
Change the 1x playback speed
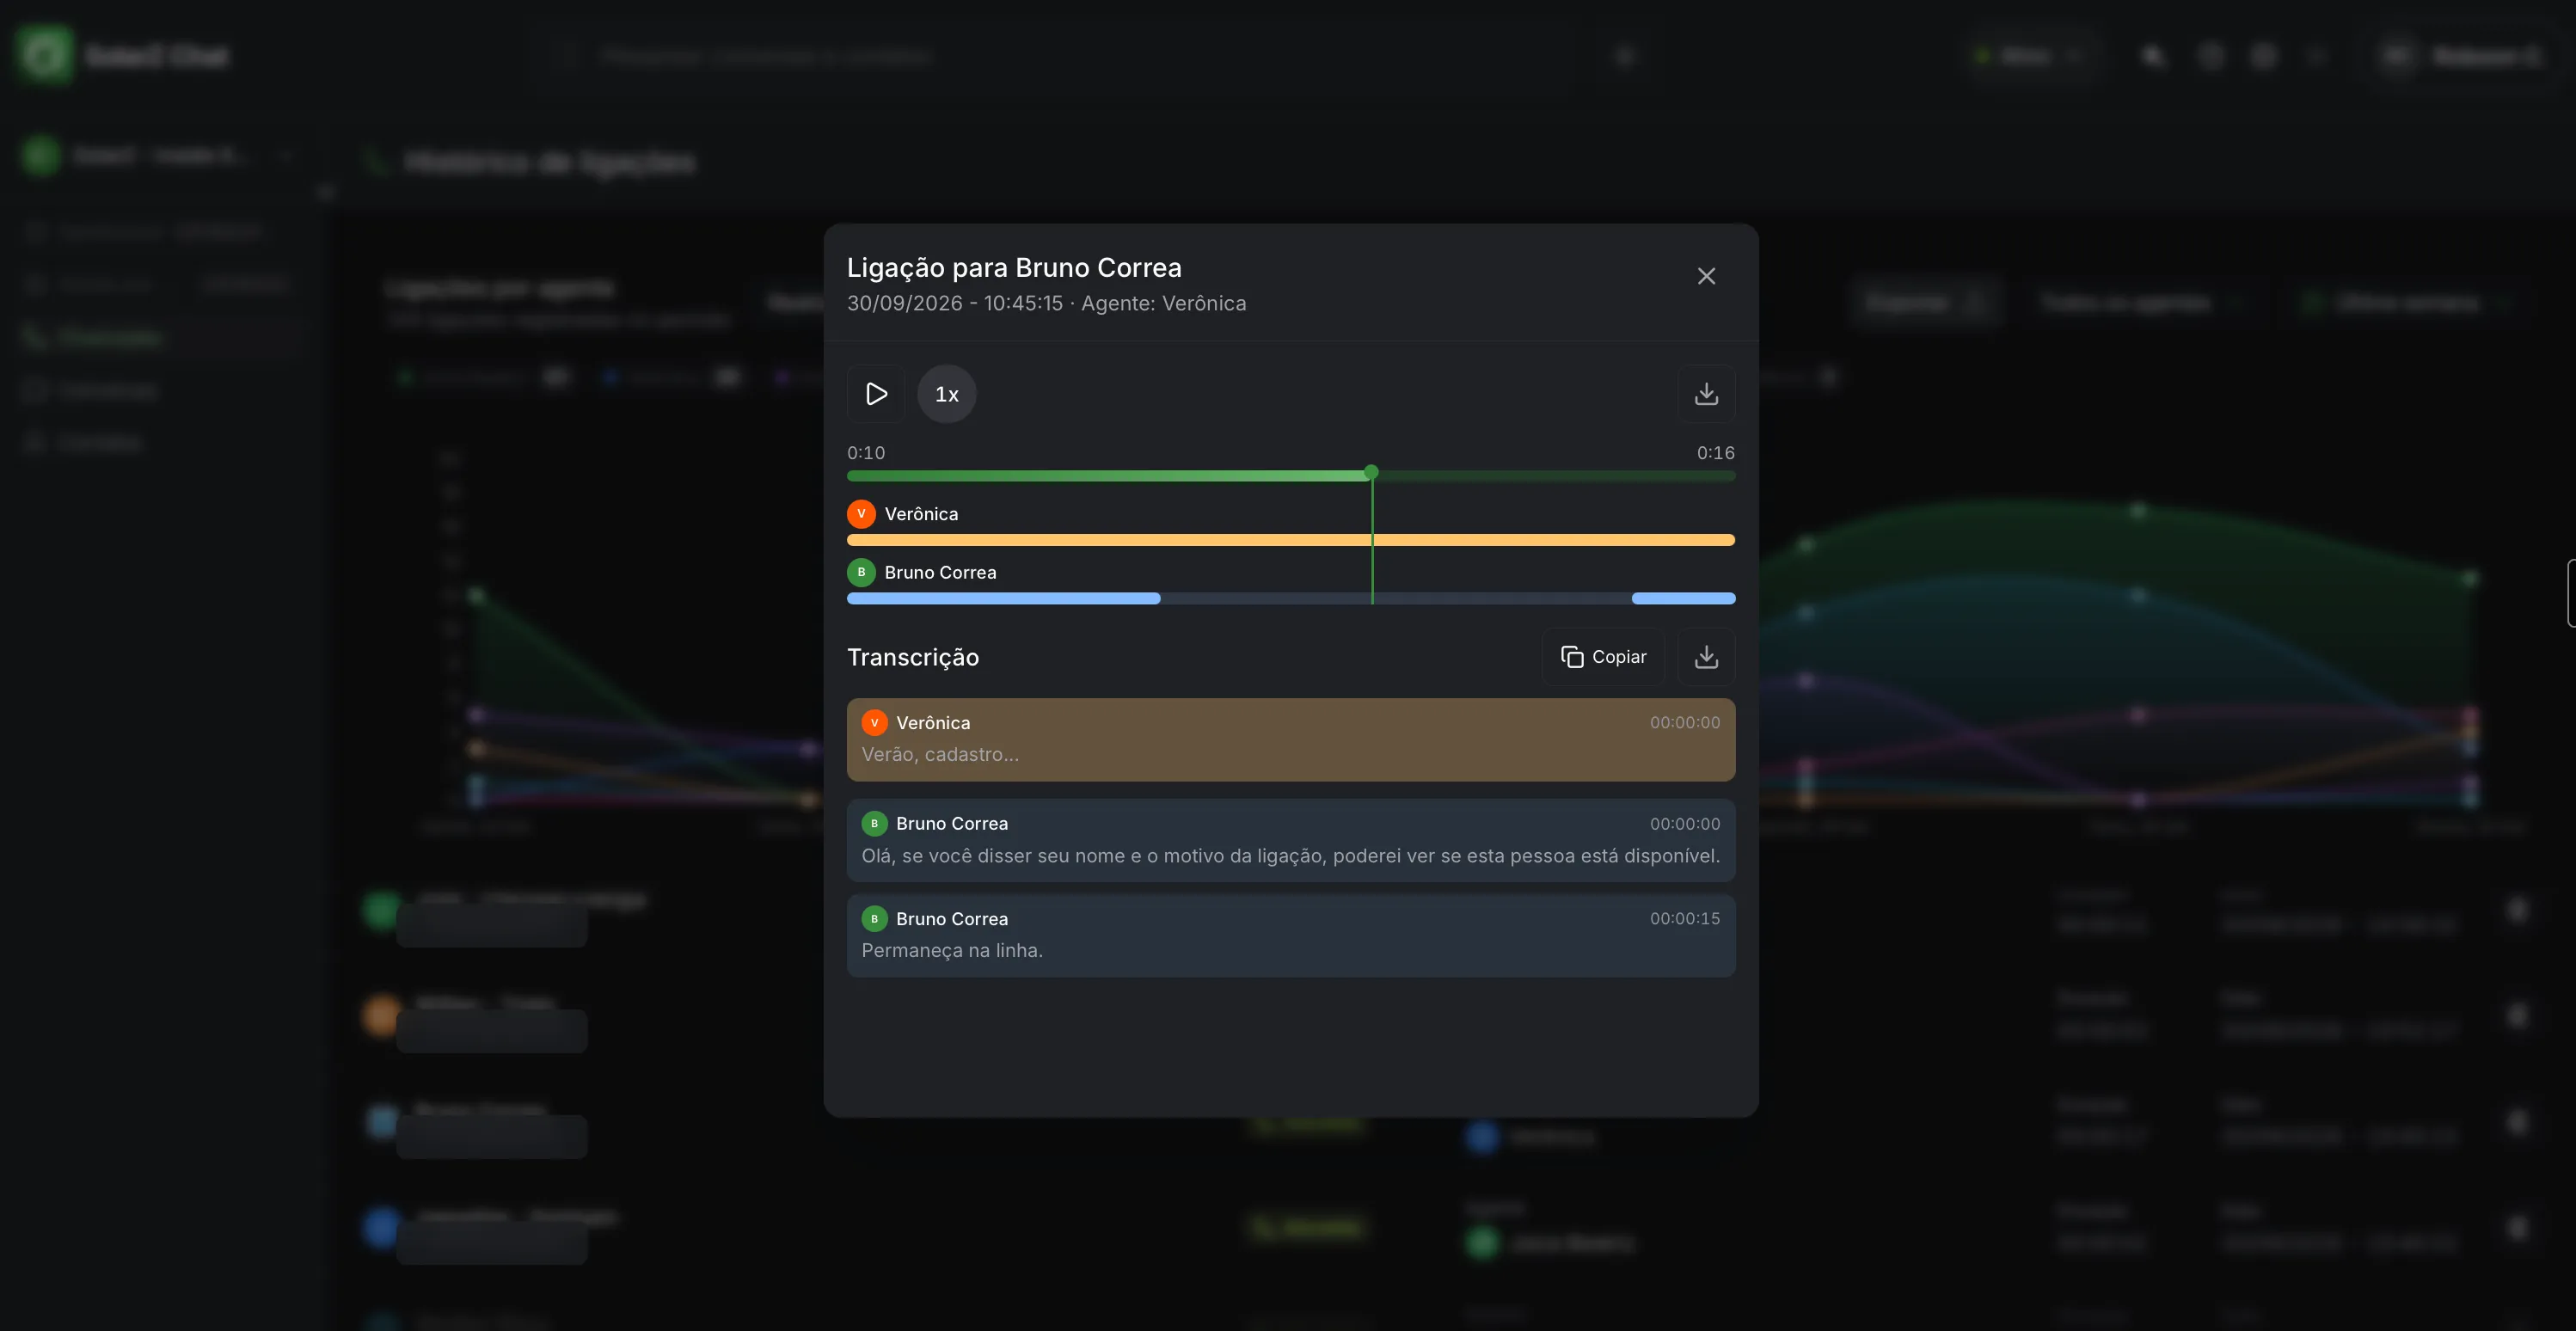click(x=946, y=394)
